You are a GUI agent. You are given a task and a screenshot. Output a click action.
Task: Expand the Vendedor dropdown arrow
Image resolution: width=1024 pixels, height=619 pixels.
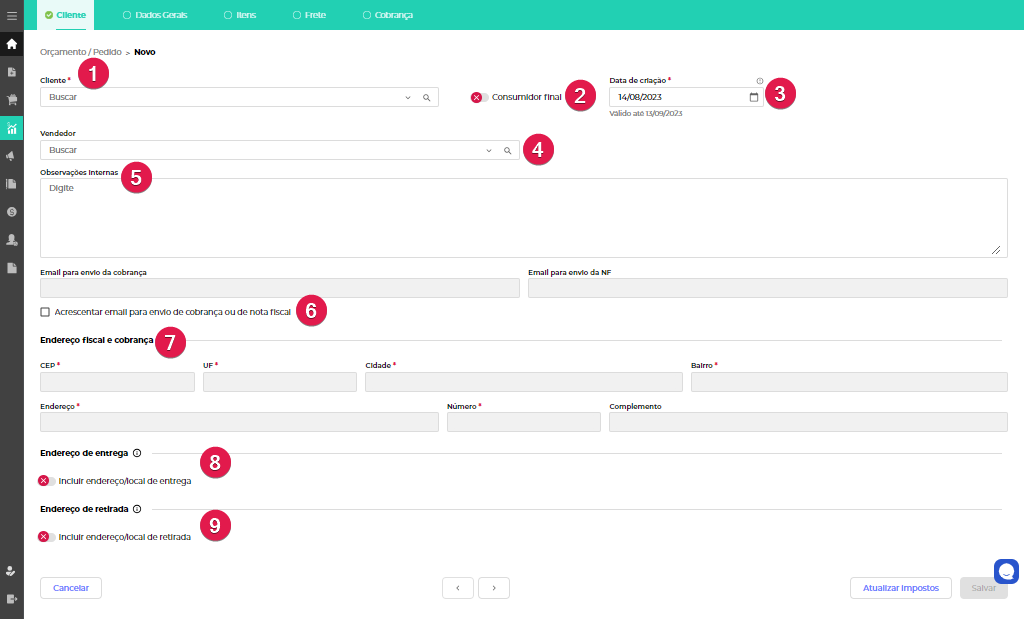pos(489,150)
